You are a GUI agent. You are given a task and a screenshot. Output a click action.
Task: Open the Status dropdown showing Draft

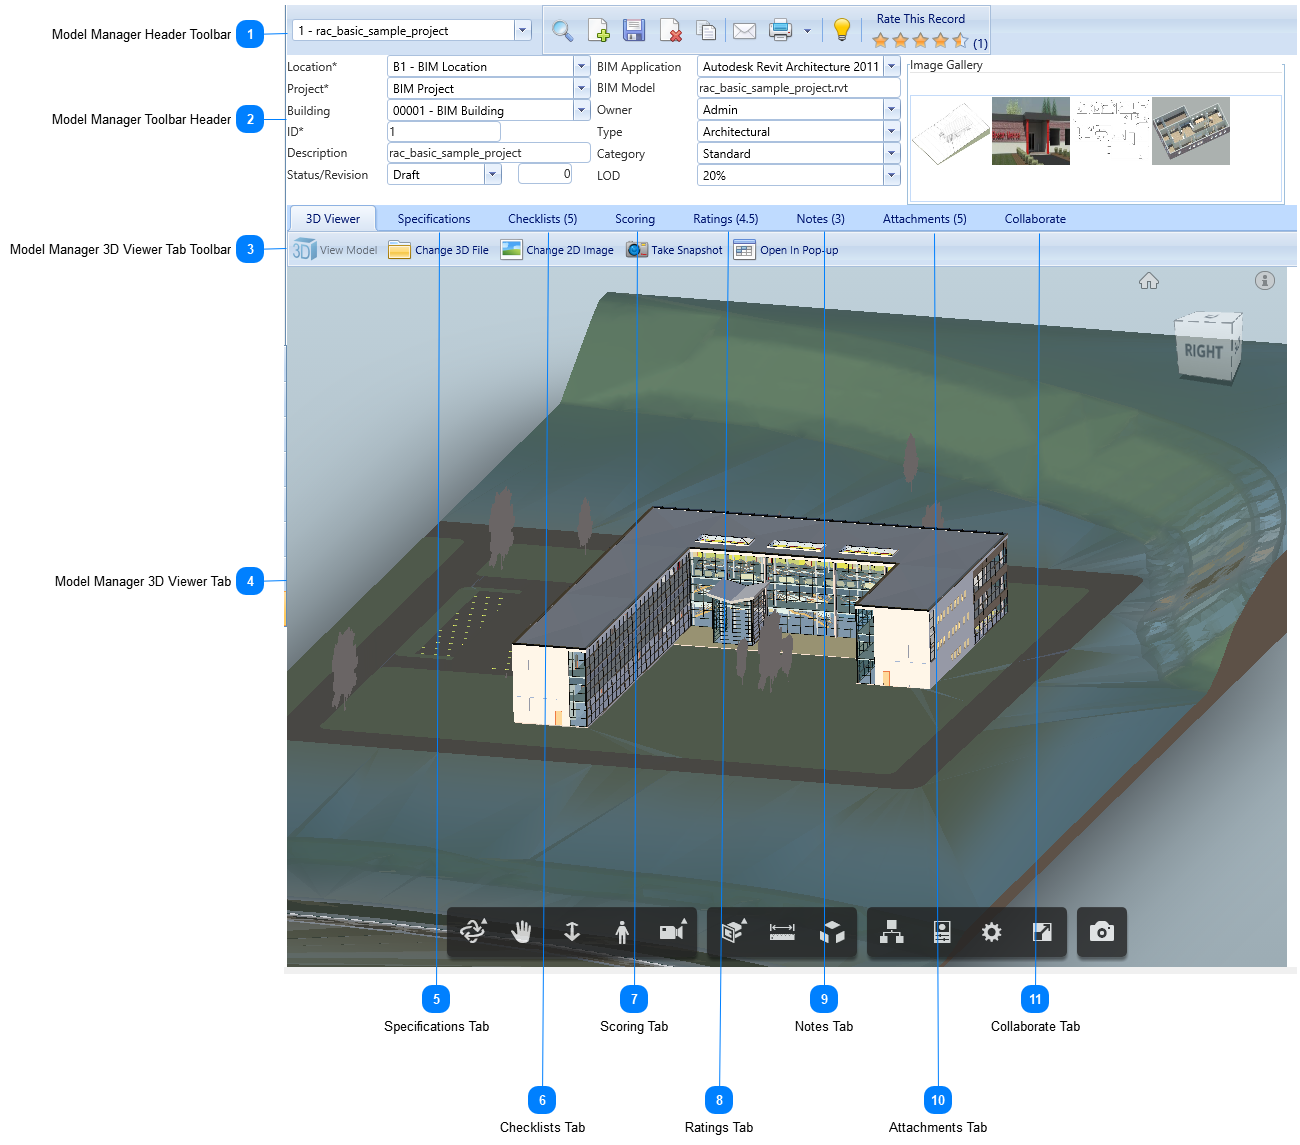point(492,175)
